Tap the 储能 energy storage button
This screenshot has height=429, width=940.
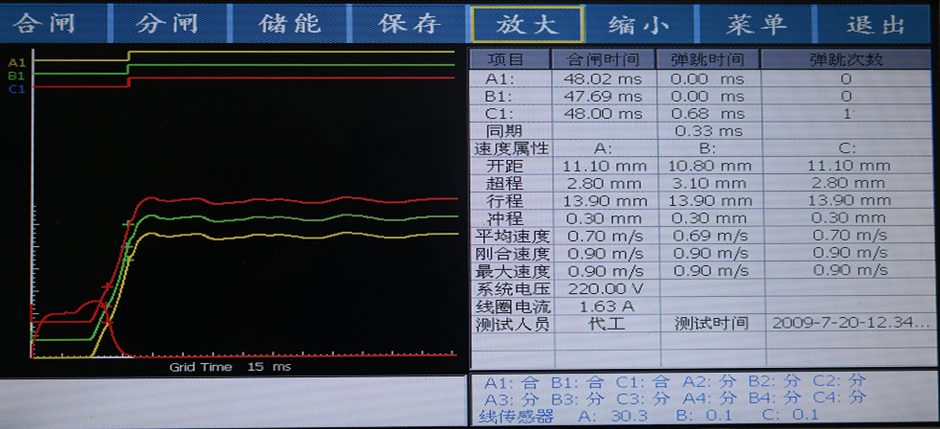pos(289,24)
